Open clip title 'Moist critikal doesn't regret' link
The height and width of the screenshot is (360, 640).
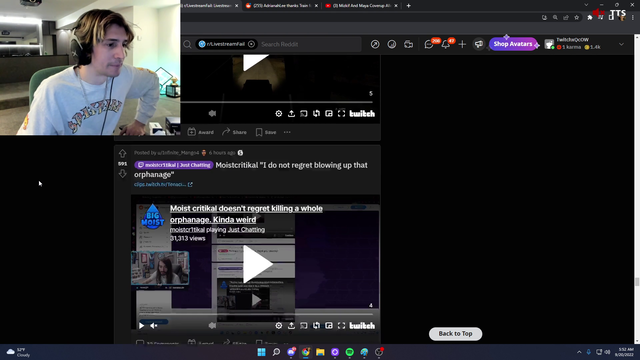pos(246,214)
